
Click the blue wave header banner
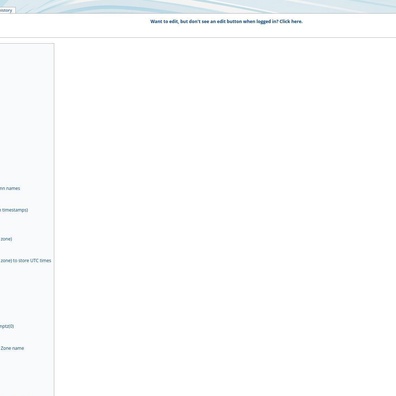[198, 6]
